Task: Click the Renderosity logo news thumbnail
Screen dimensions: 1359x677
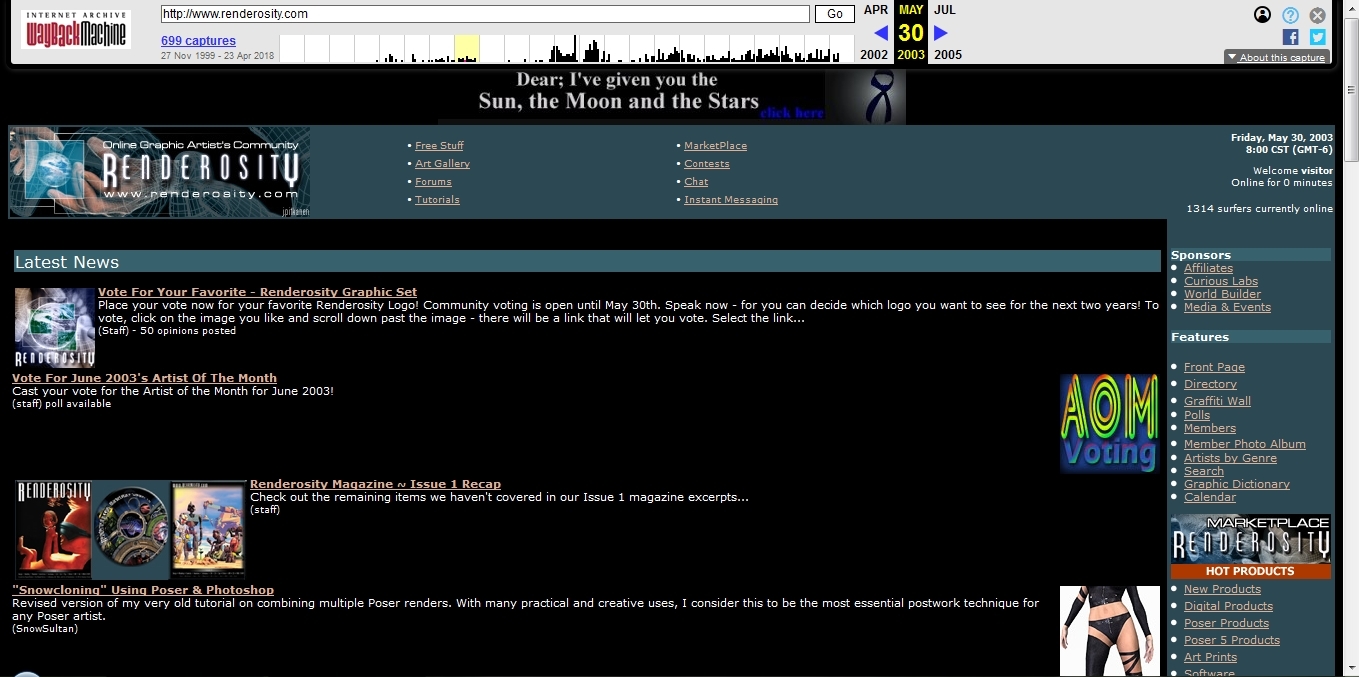Action: (55, 328)
